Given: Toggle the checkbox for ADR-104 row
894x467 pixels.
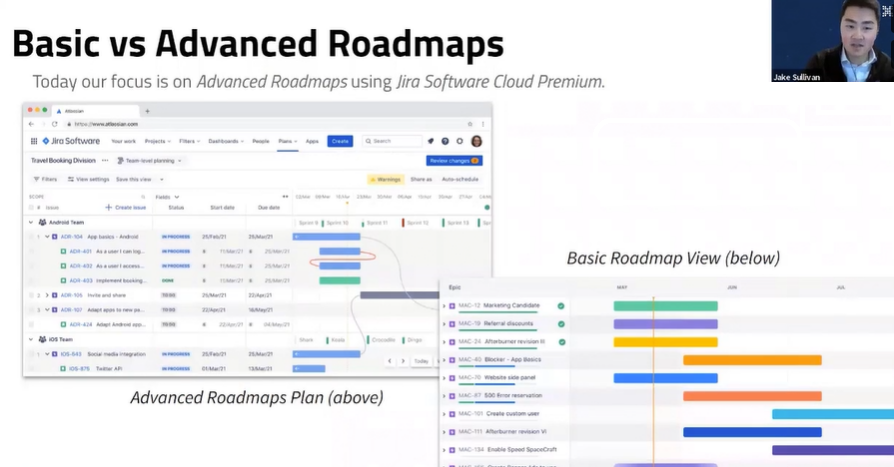Looking at the screenshot, I should [x=31, y=237].
